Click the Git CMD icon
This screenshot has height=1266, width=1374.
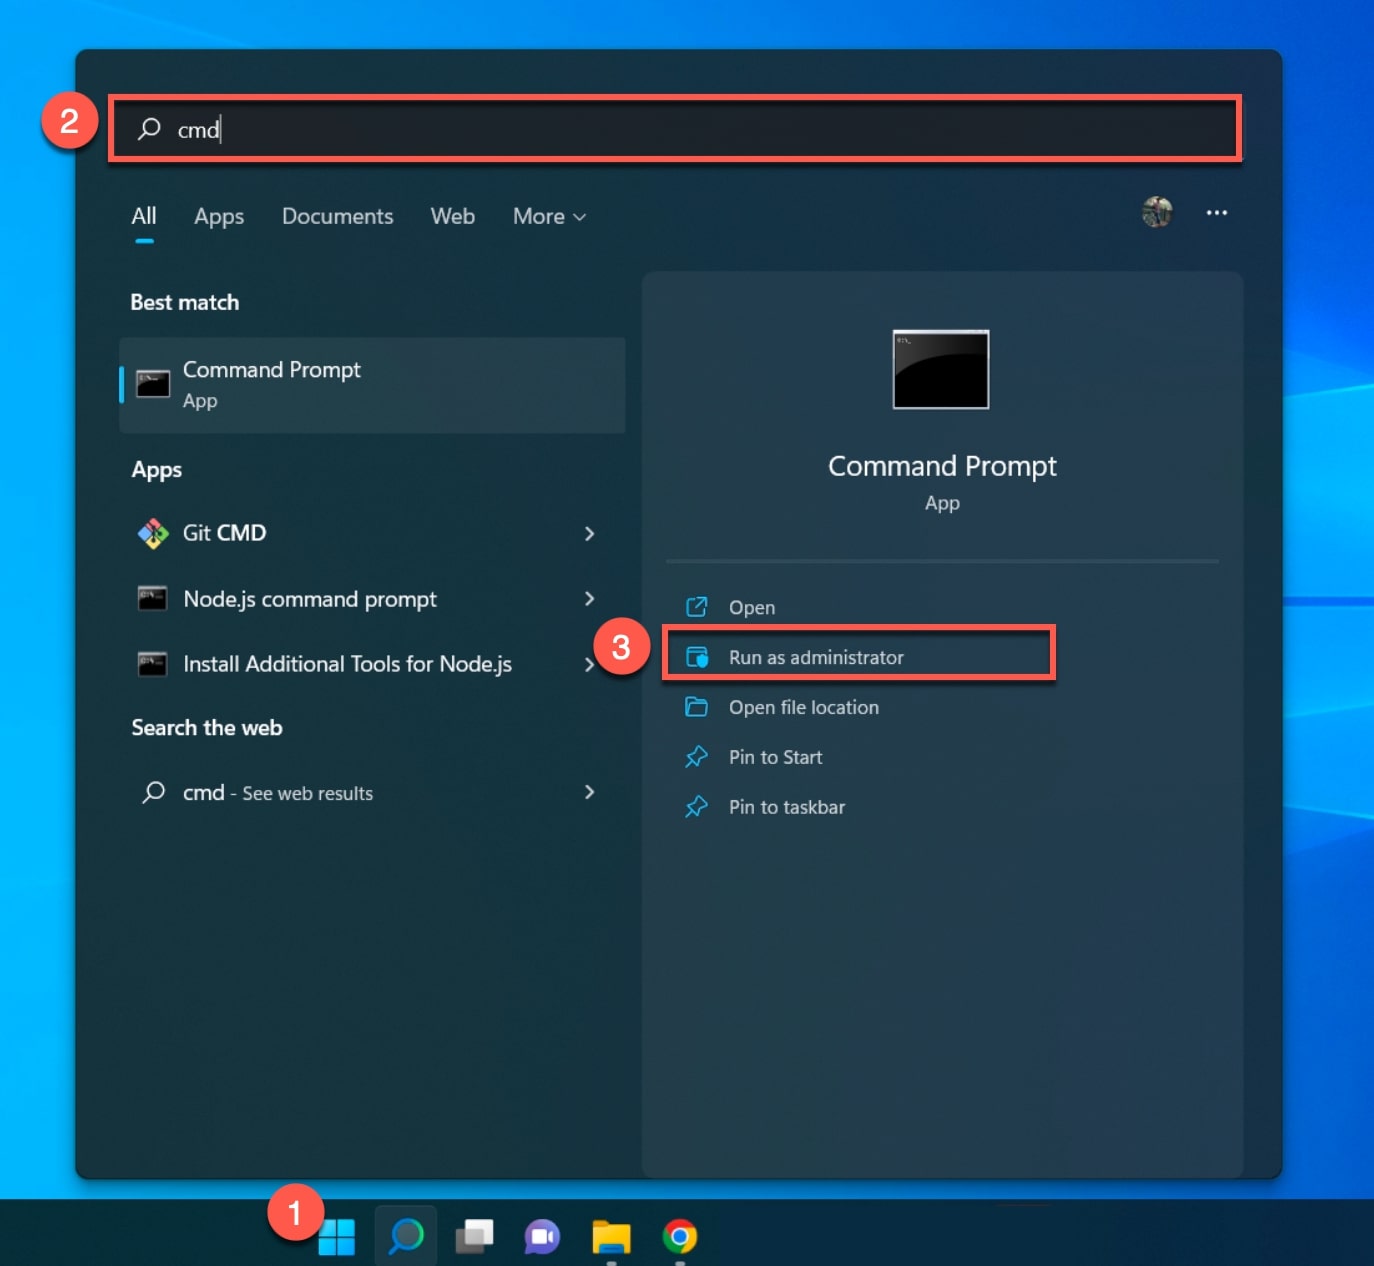pos(153,533)
